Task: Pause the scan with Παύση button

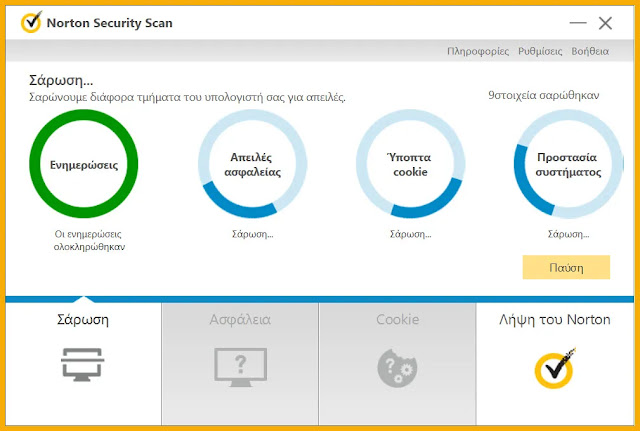Action: coord(566,267)
